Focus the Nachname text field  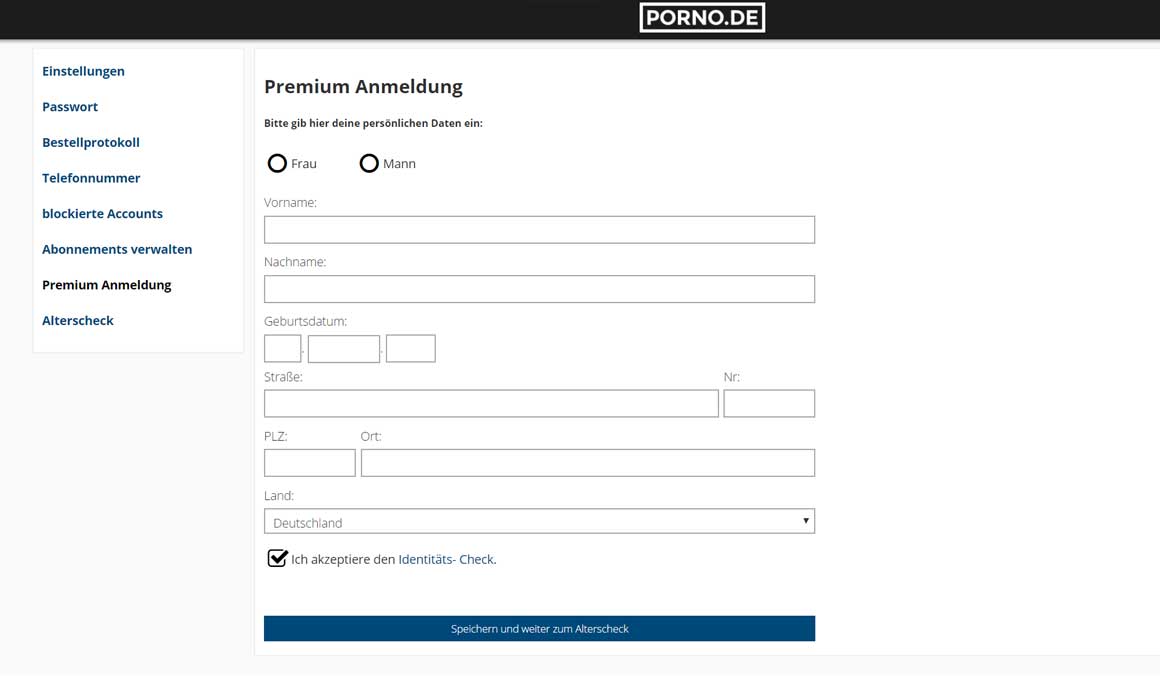pos(539,289)
